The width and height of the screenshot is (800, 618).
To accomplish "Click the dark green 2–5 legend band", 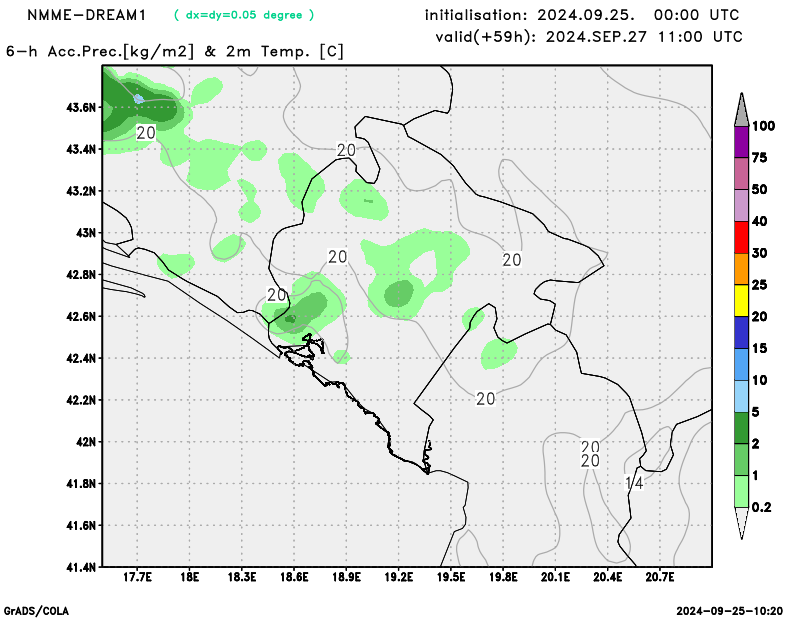I will click(x=741, y=428).
